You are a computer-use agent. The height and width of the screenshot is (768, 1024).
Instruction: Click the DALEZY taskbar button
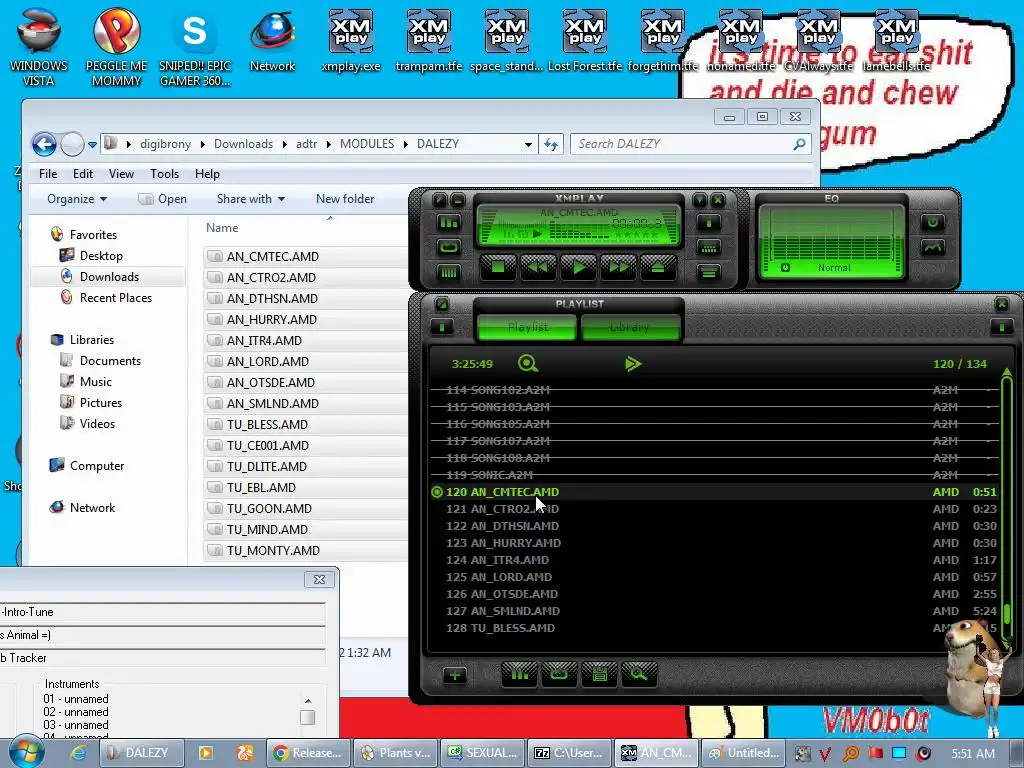[143, 753]
